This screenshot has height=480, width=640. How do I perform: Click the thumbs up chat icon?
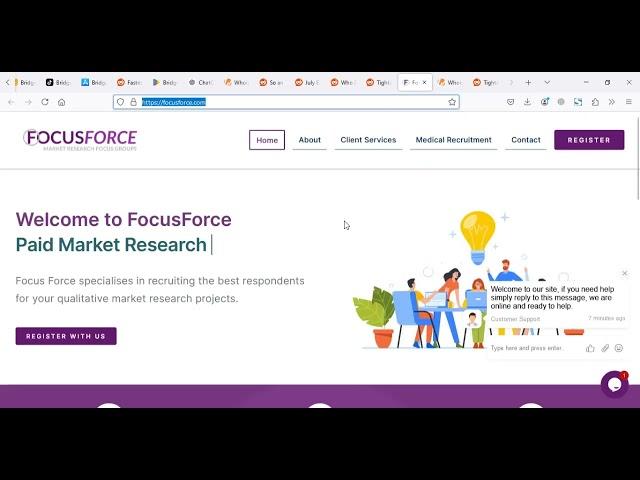[590, 348]
